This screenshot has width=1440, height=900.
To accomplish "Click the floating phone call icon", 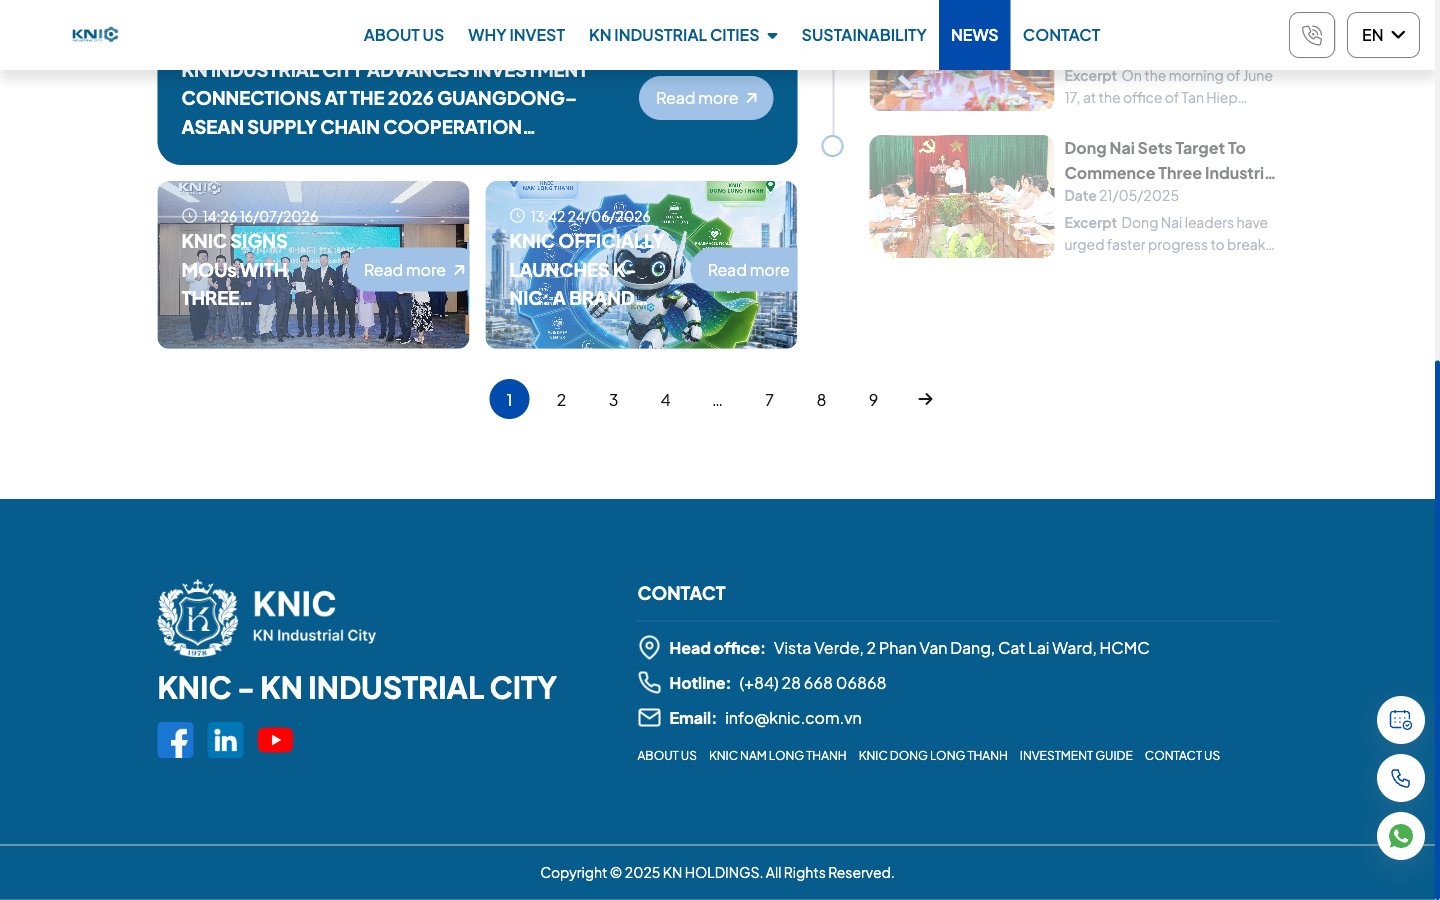I will point(1401,778).
